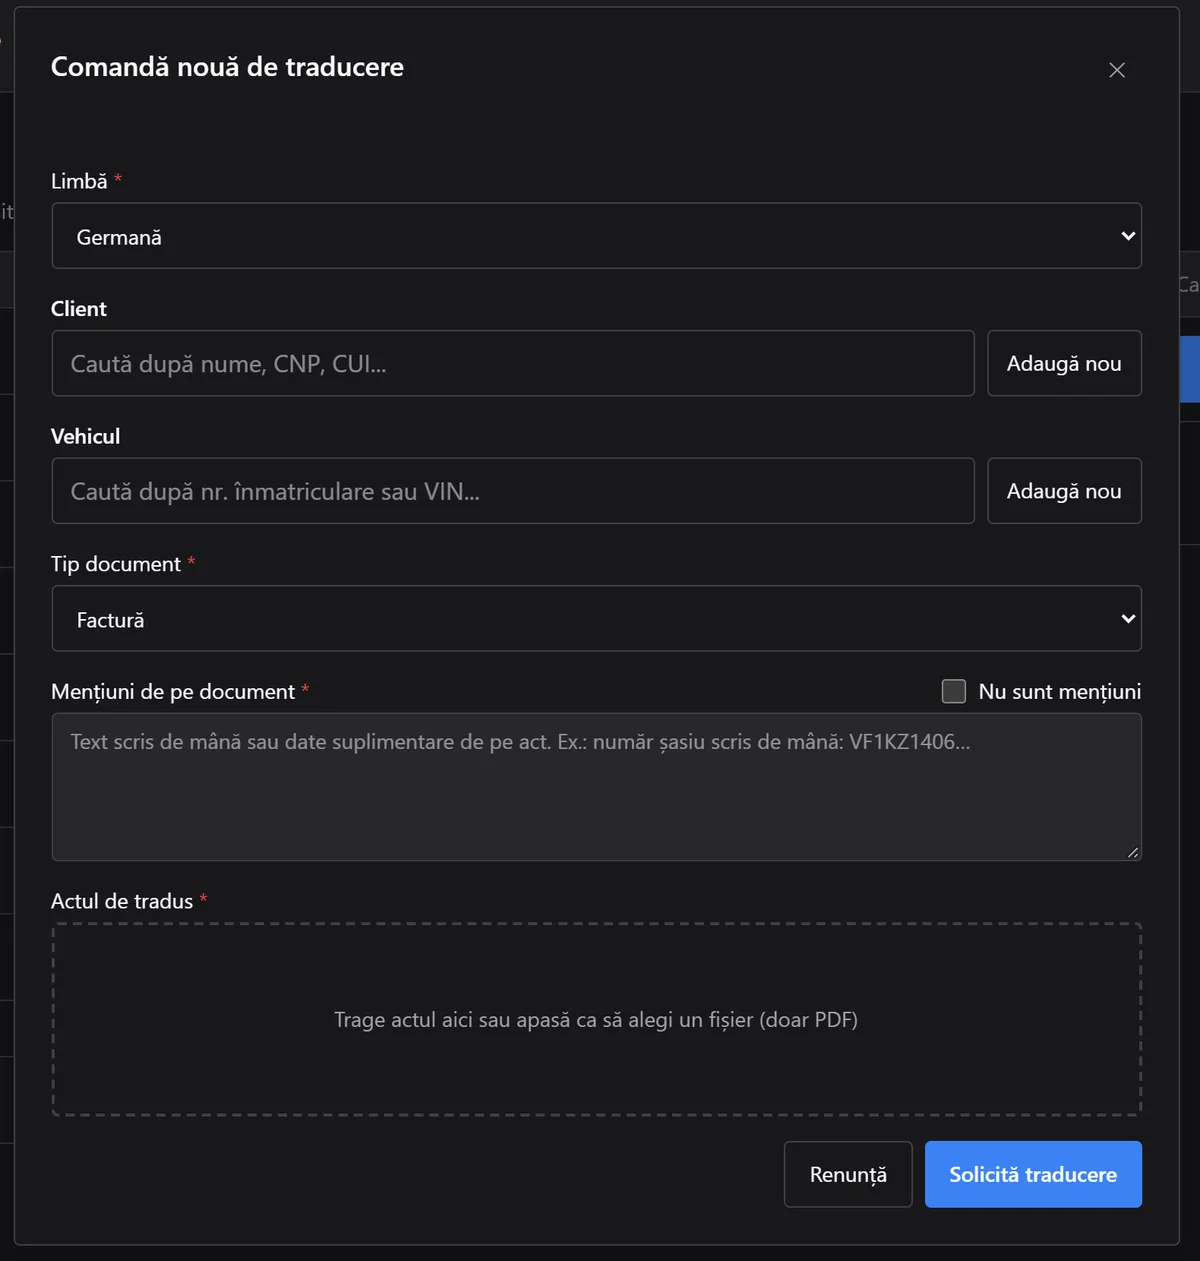Click Adaugă nou next to the Vehicul field

coord(1064,491)
